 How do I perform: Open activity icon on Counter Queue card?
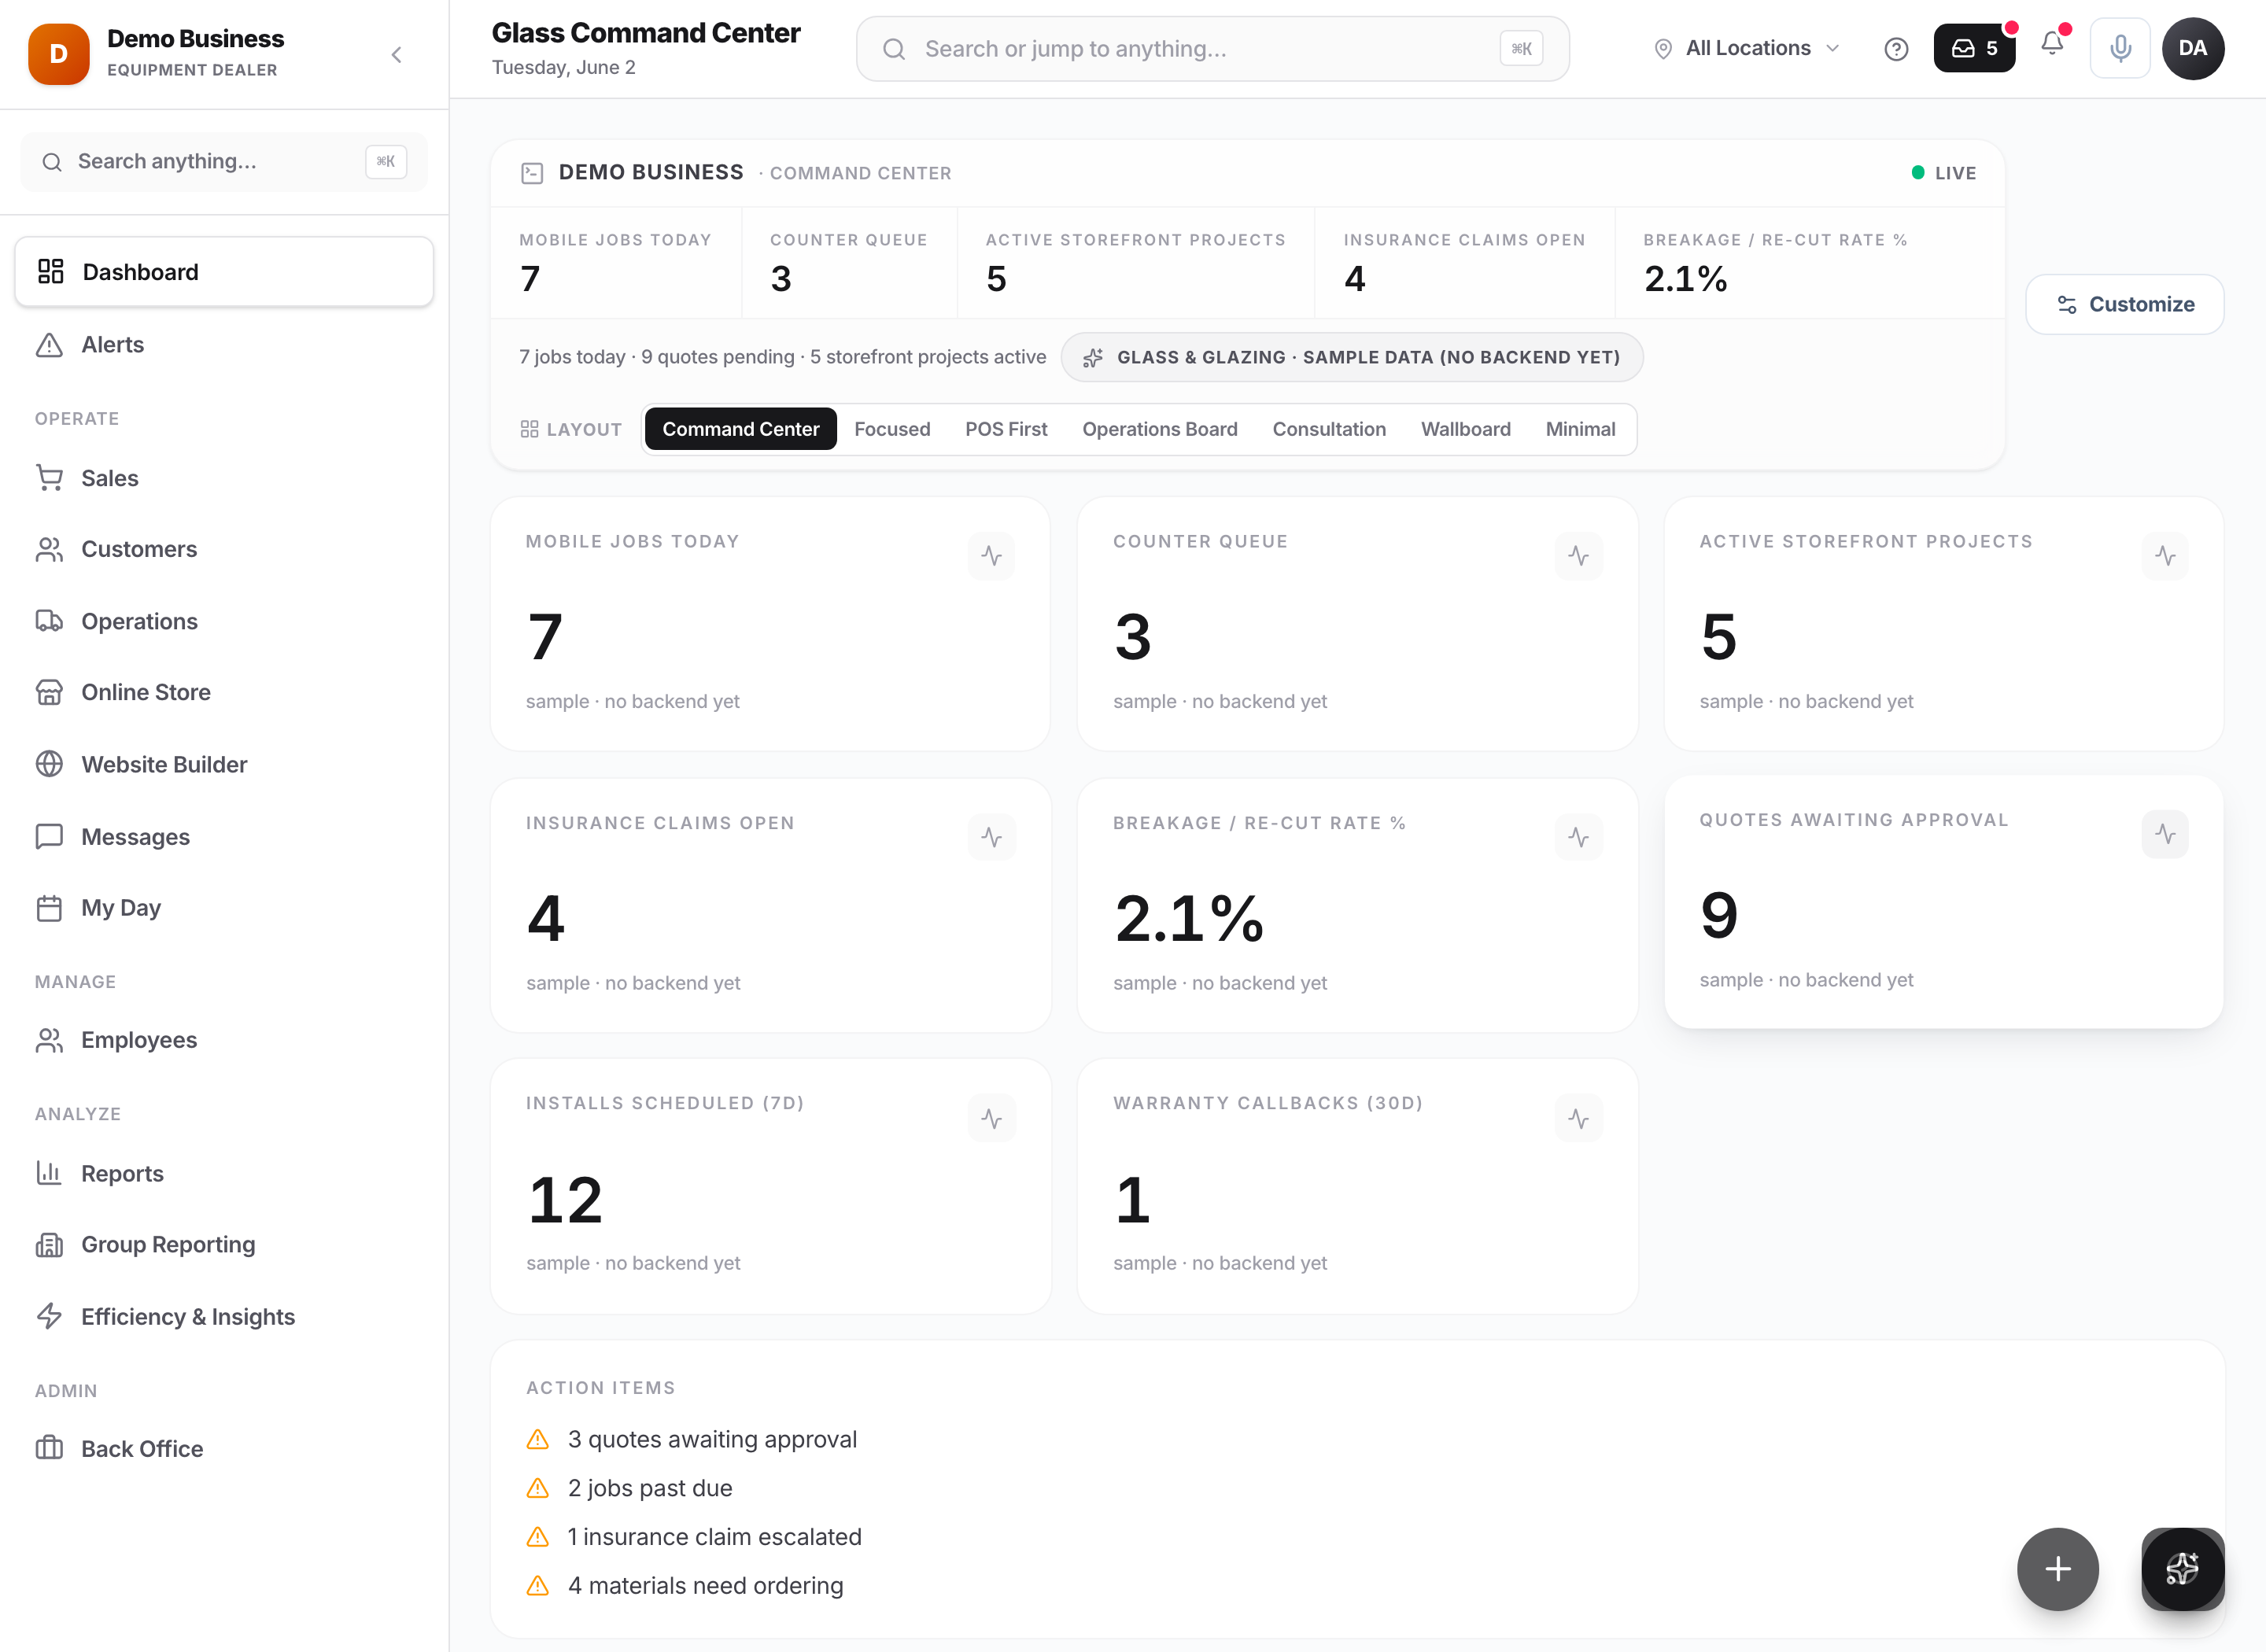pos(1578,556)
